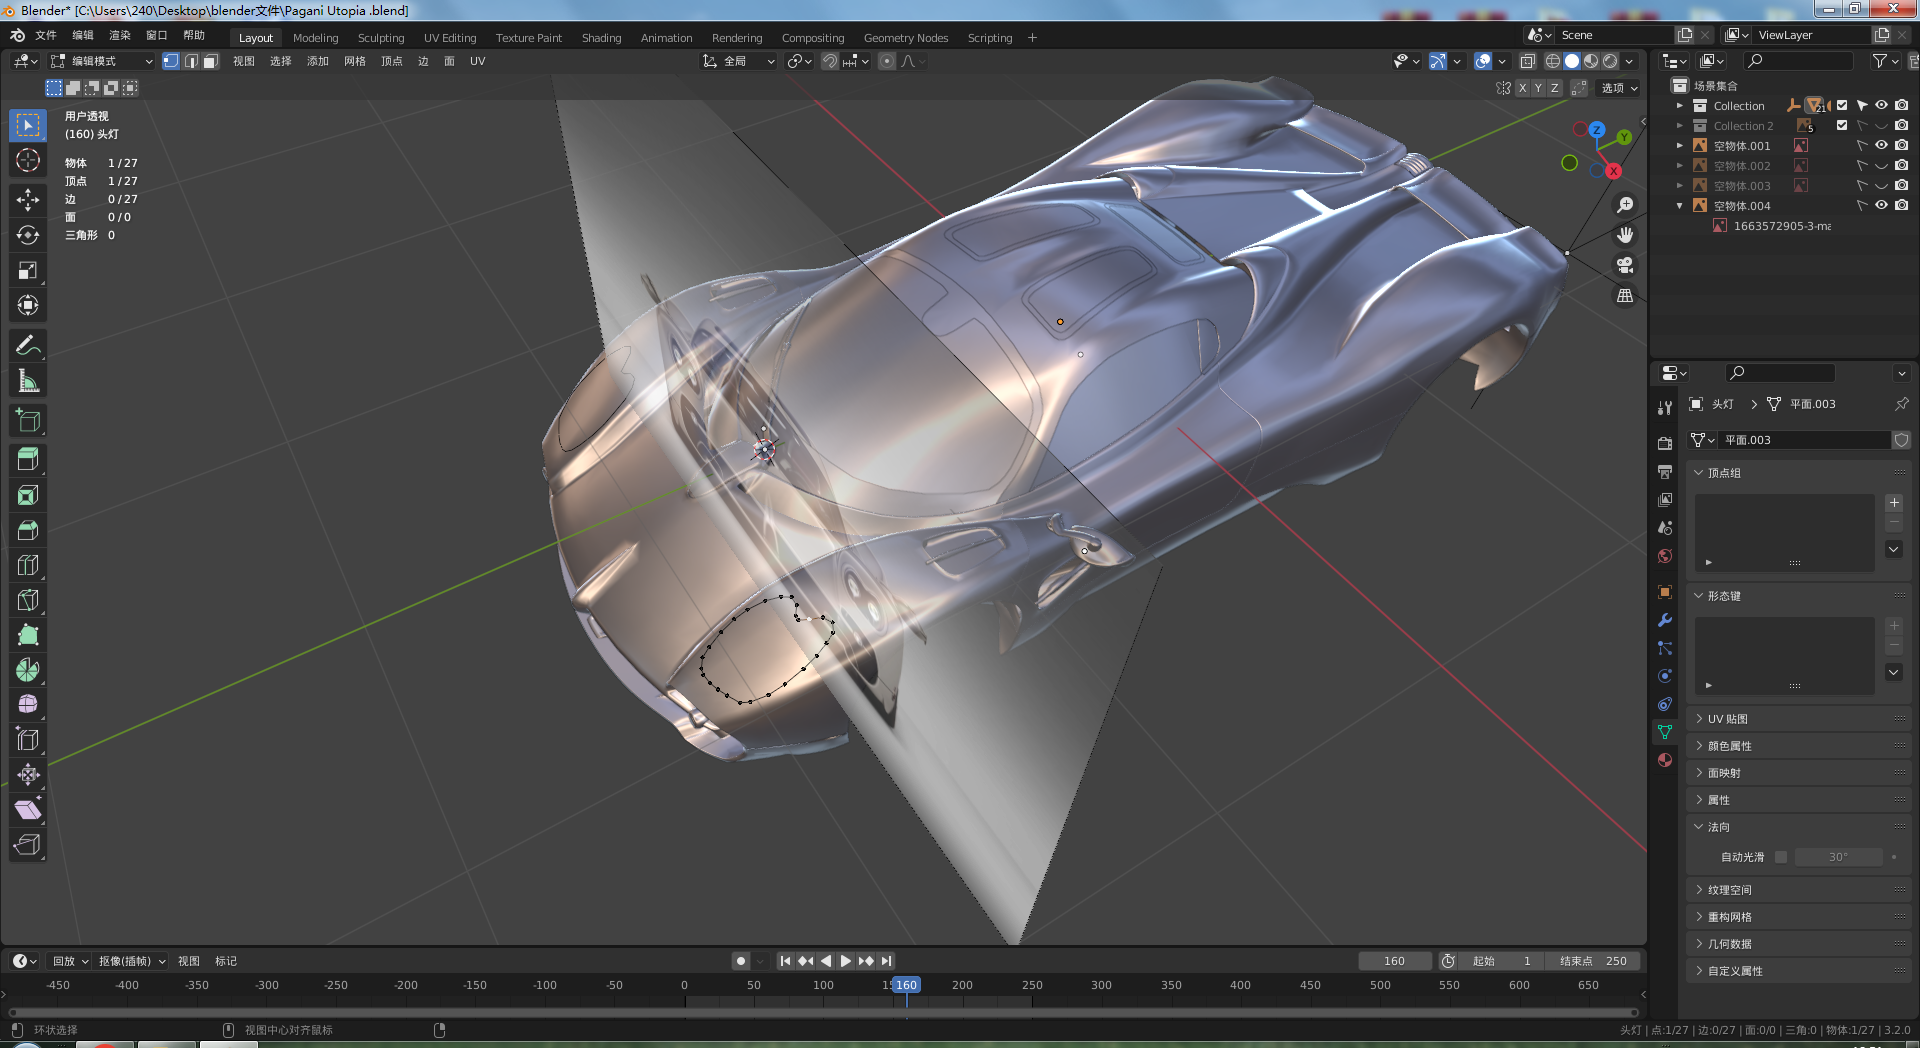Open the 网格 mesh menu

pyautogui.click(x=355, y=61)
